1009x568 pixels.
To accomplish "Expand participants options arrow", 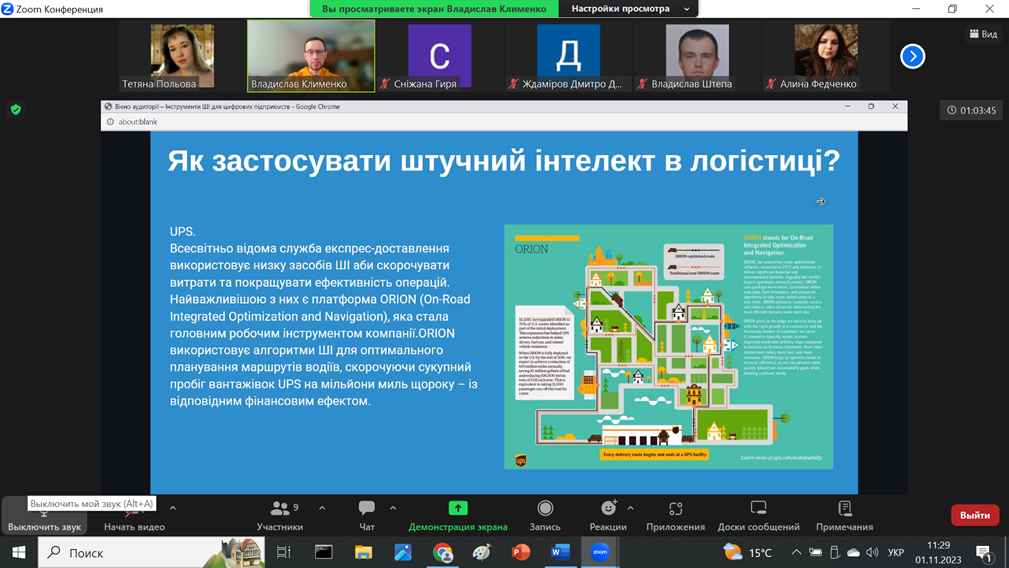I will 322,508.
